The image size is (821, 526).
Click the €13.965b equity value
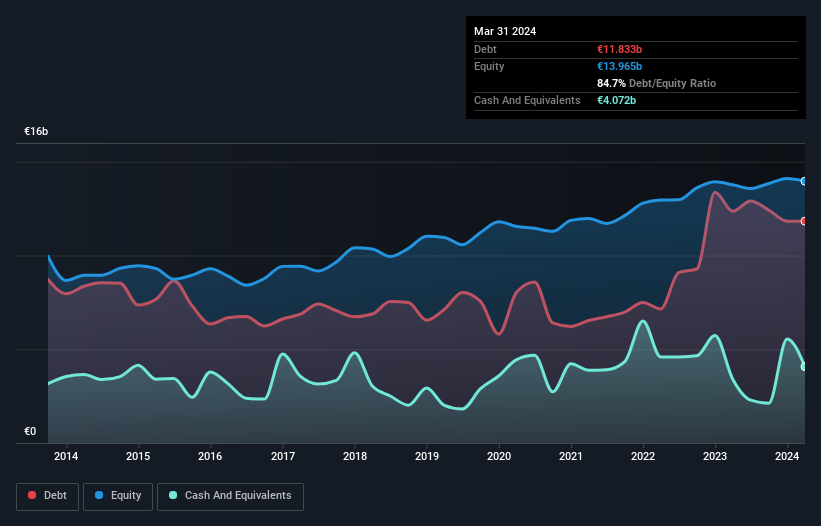coord(619,66)
